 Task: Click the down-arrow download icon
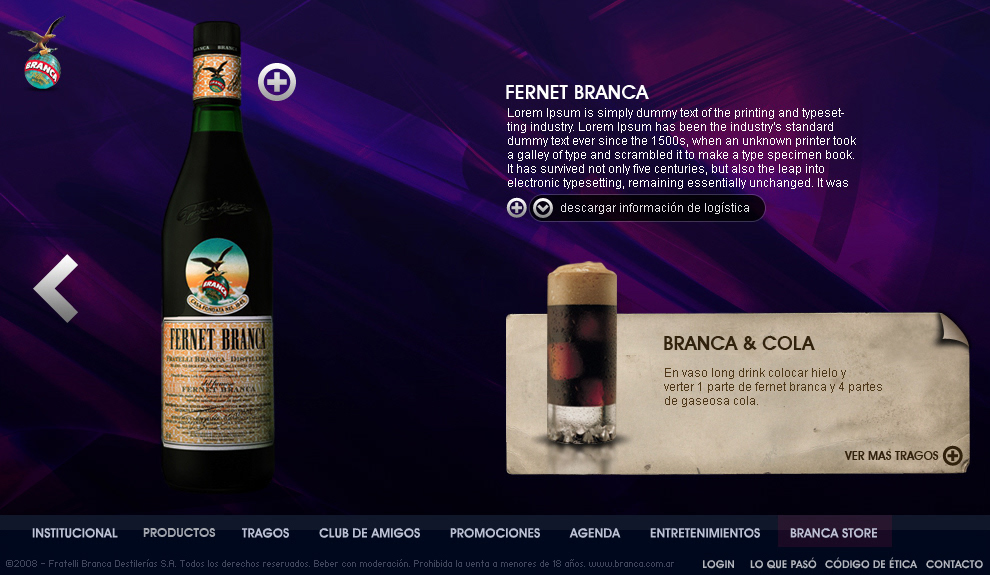click(542, 208)
